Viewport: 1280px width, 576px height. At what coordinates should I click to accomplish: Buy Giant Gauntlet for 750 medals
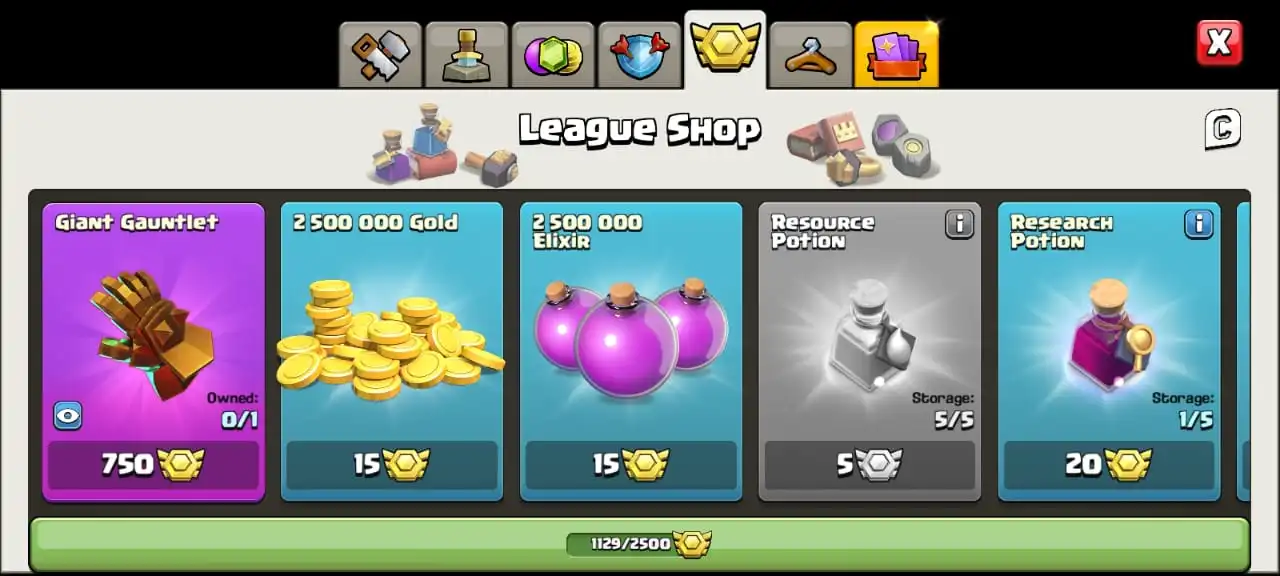[153, 465]
